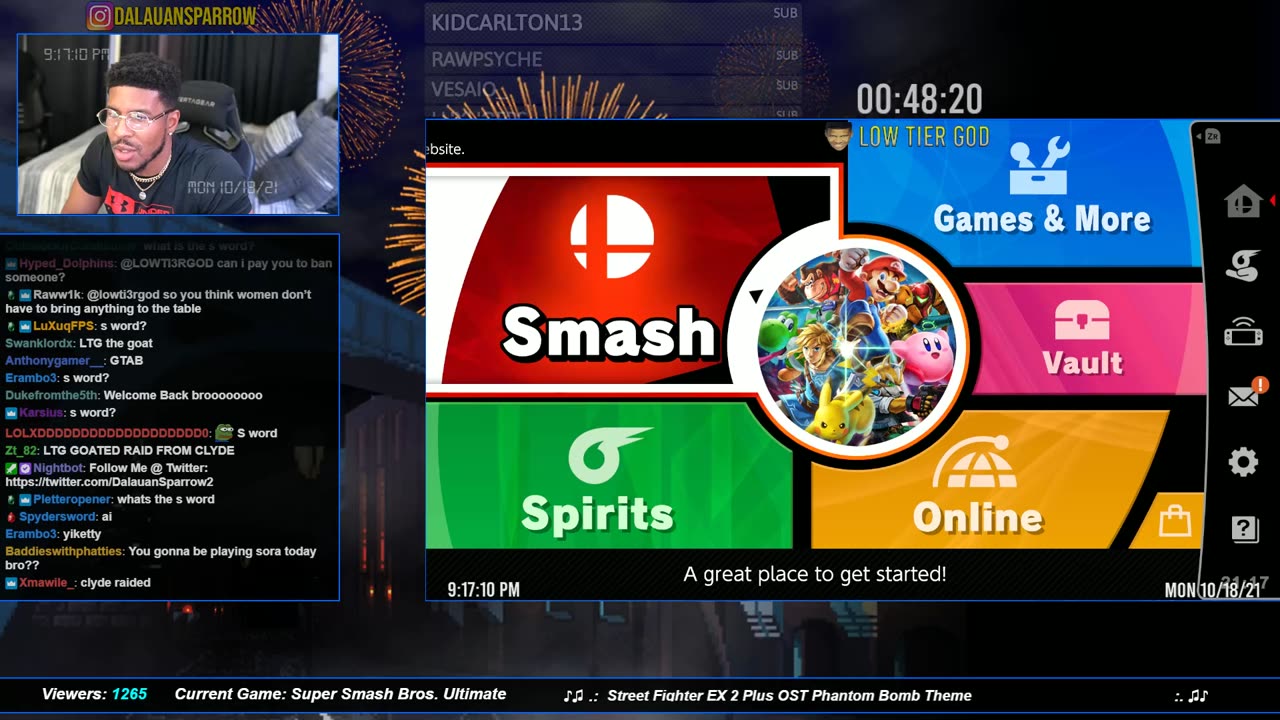
Task: Click chat username Anthonygamer__
Action: [x=54, y=361]
